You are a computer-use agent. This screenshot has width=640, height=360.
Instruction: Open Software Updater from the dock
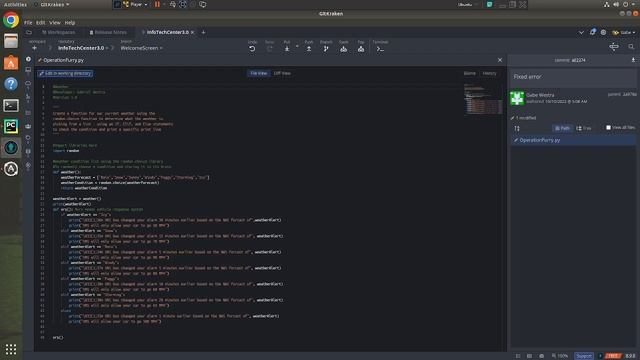[11, 169]
